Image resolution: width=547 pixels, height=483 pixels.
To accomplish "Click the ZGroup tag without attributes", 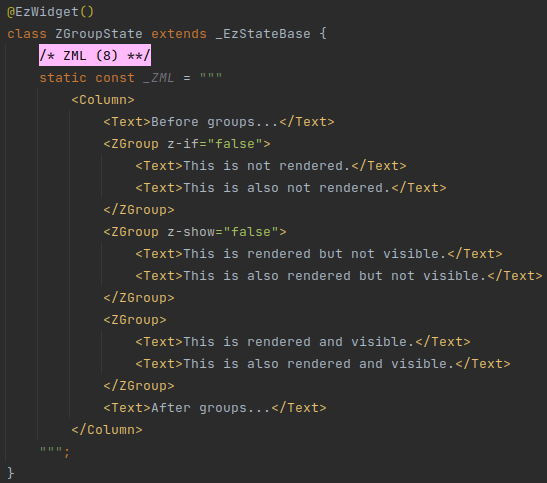I will coord(135,319).
